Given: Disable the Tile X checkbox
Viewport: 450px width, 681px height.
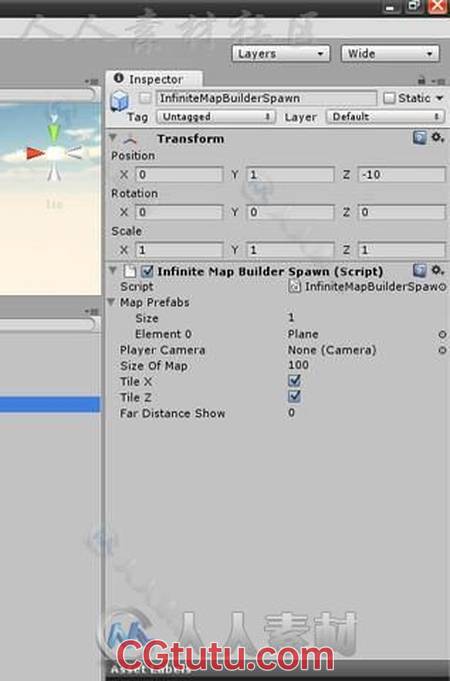Looking at the screenshot, I should 294,381.
